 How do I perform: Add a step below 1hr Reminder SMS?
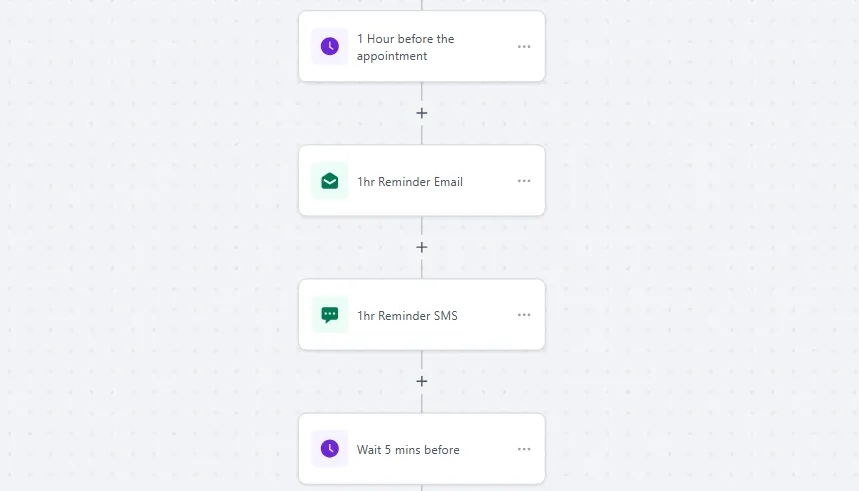point(422,381)
